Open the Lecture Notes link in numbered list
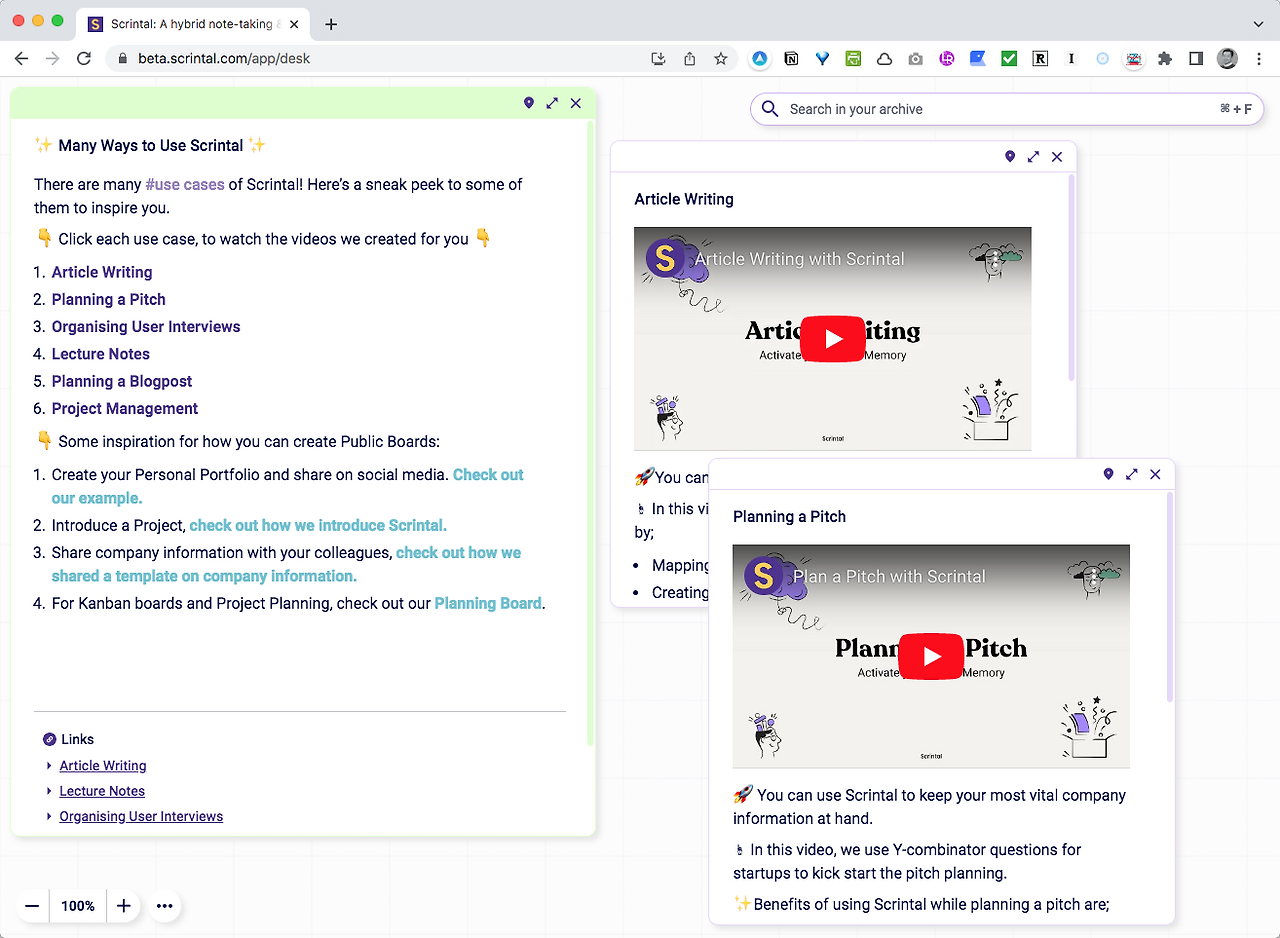This screenshot has height=938, width=1280. pos(101,354)
